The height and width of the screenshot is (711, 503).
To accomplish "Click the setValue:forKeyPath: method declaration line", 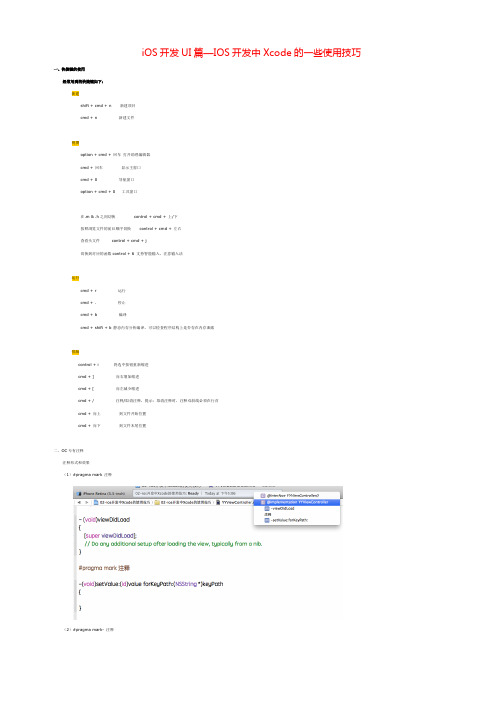I will 151,584.
